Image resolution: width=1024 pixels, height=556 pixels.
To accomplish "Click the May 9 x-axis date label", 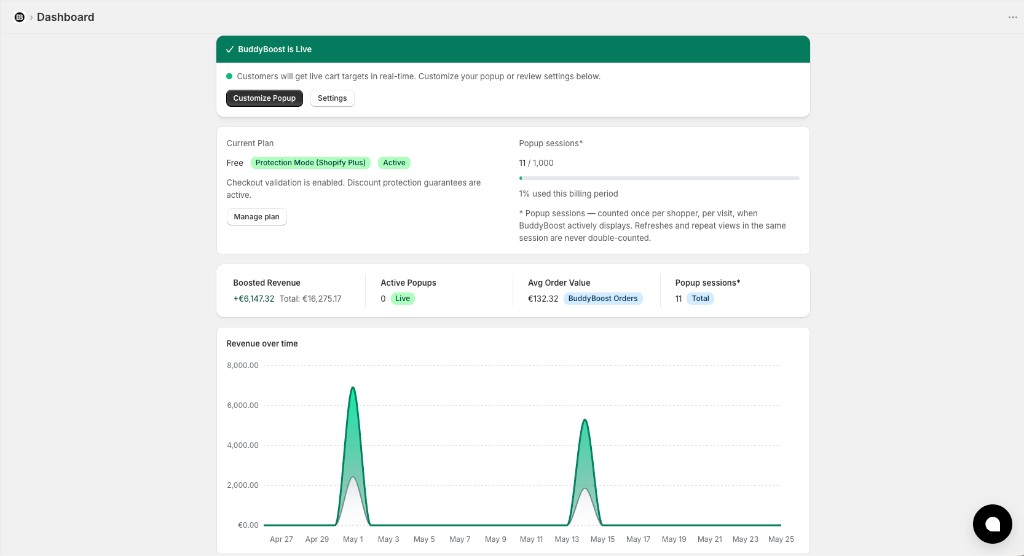I will [x=496, y=540].
